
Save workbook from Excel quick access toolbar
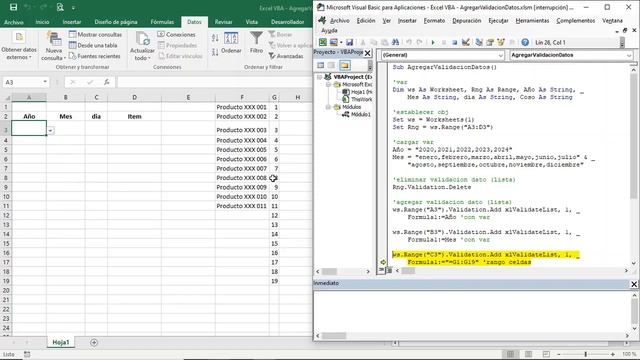[x=13, y=7]
